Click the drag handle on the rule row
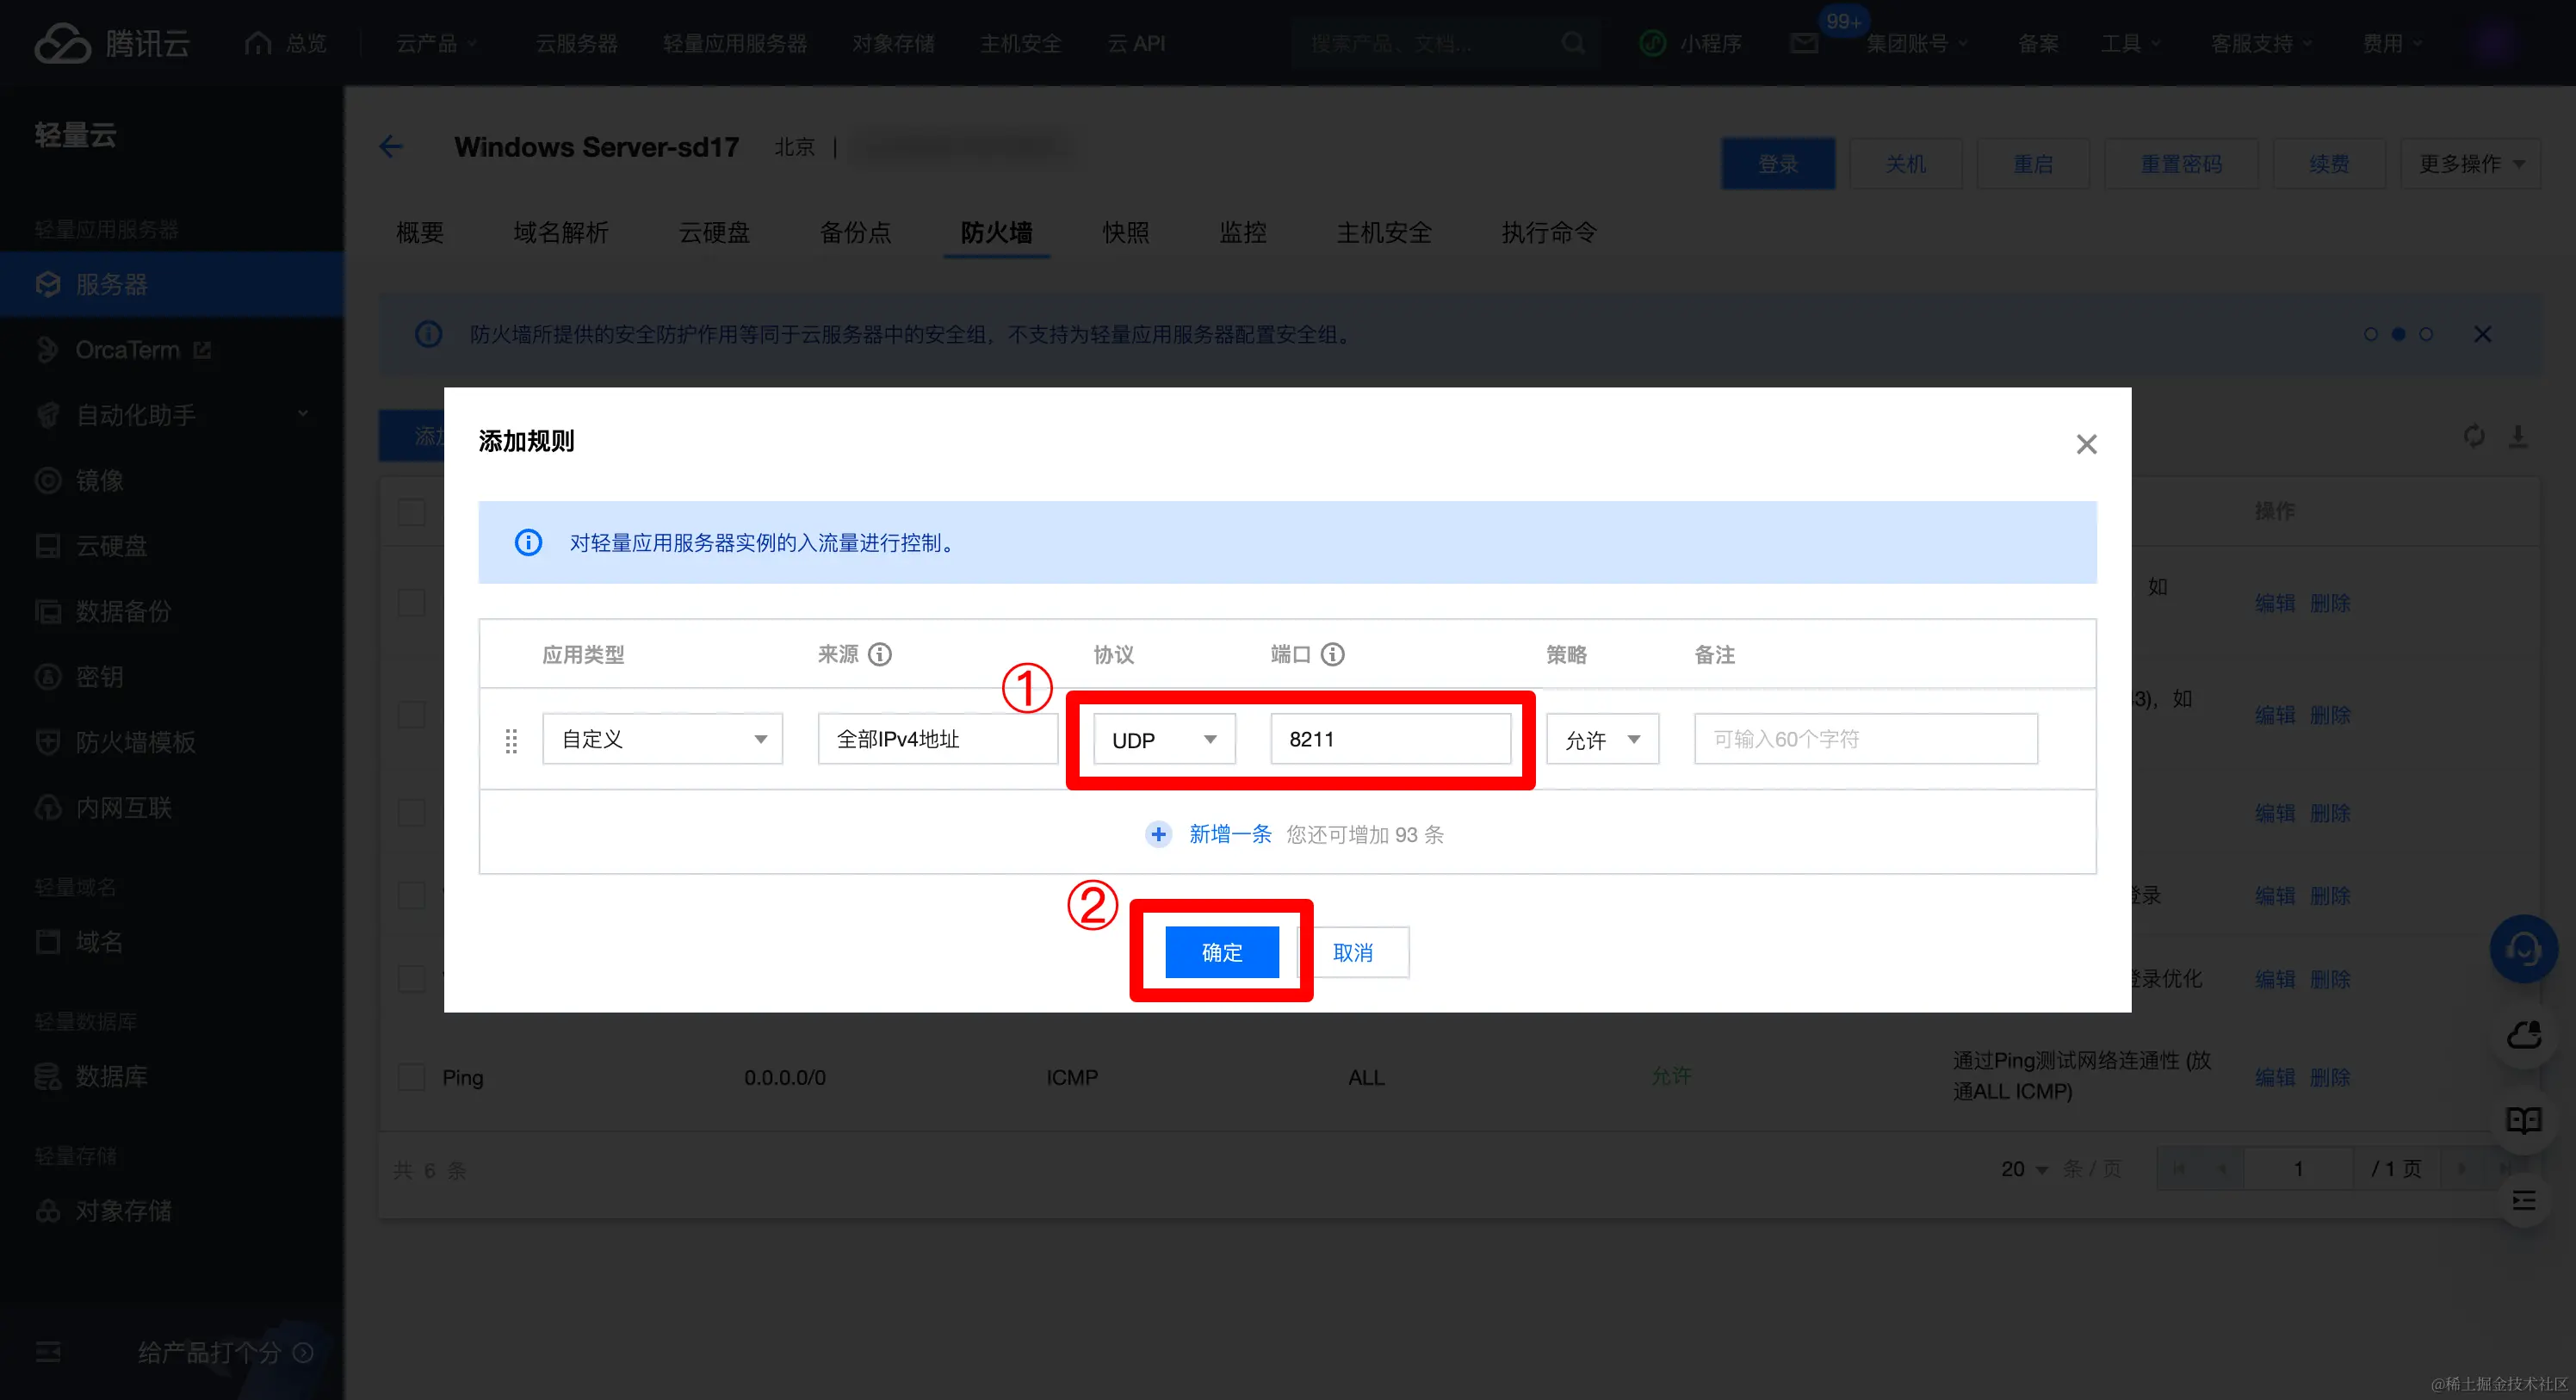Screen dimensions: 2576x1400 click(x=511, y=740)
